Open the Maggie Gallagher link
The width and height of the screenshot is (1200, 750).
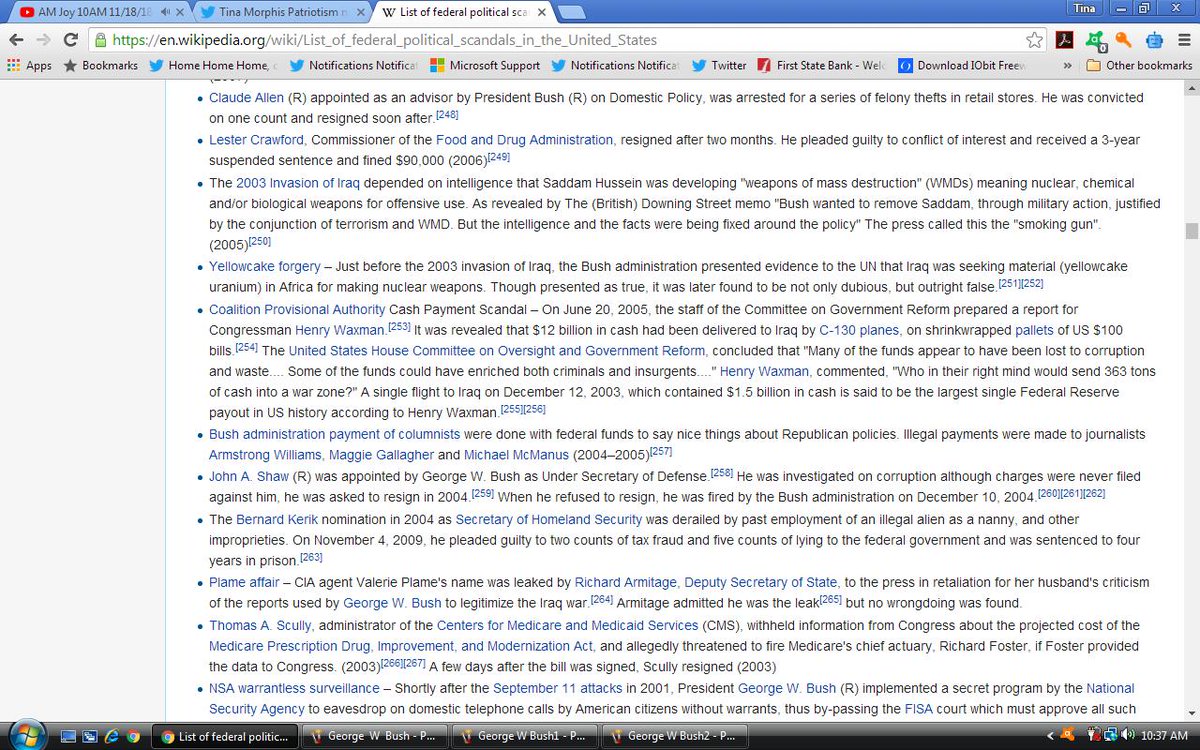[x=384, y=455]
